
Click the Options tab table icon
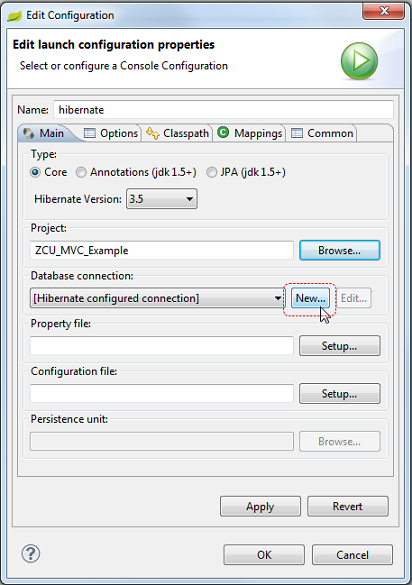[x=90, y=133]
